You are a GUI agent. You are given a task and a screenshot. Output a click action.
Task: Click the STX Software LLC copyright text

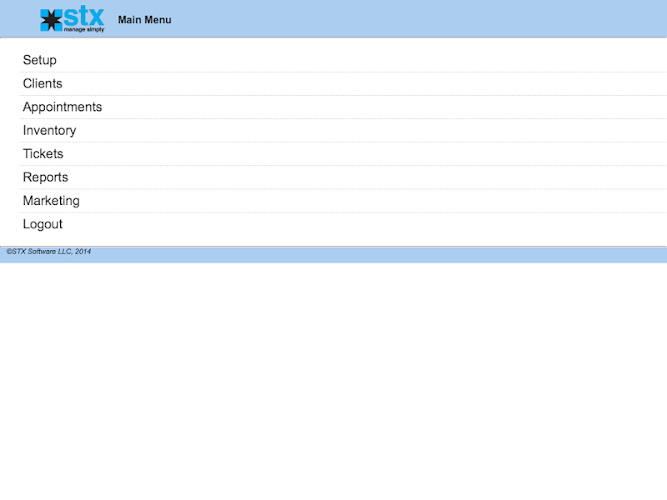point(48,251)
